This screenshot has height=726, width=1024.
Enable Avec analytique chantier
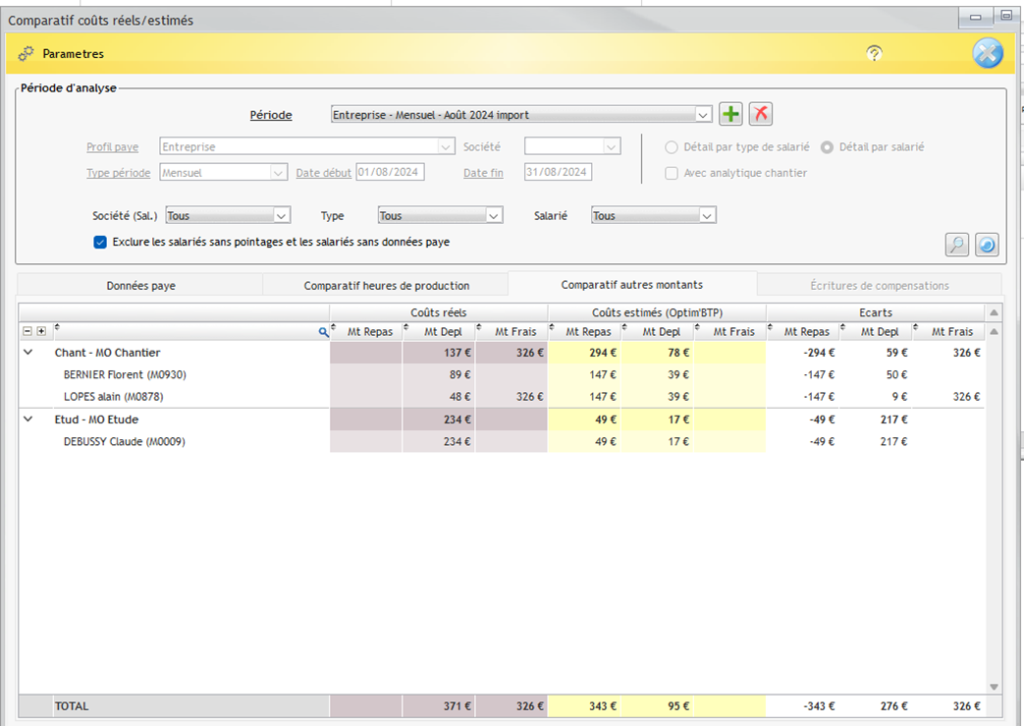(671, 173)
